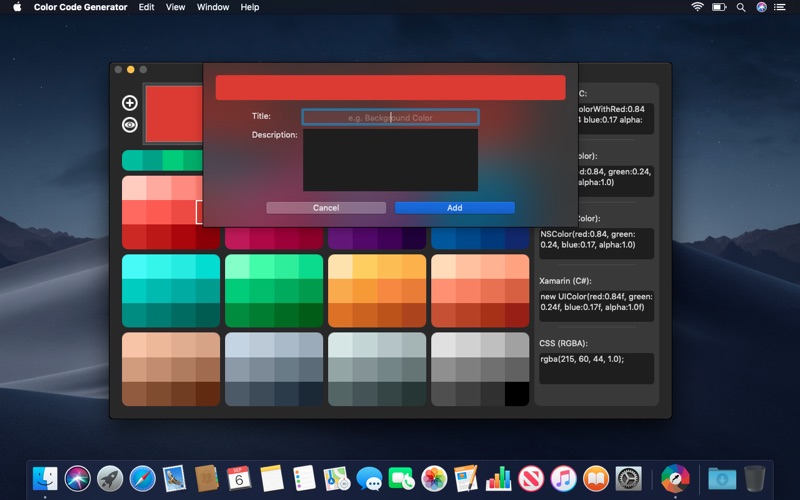Click the Xamarin (C#) label

point(565,281)
